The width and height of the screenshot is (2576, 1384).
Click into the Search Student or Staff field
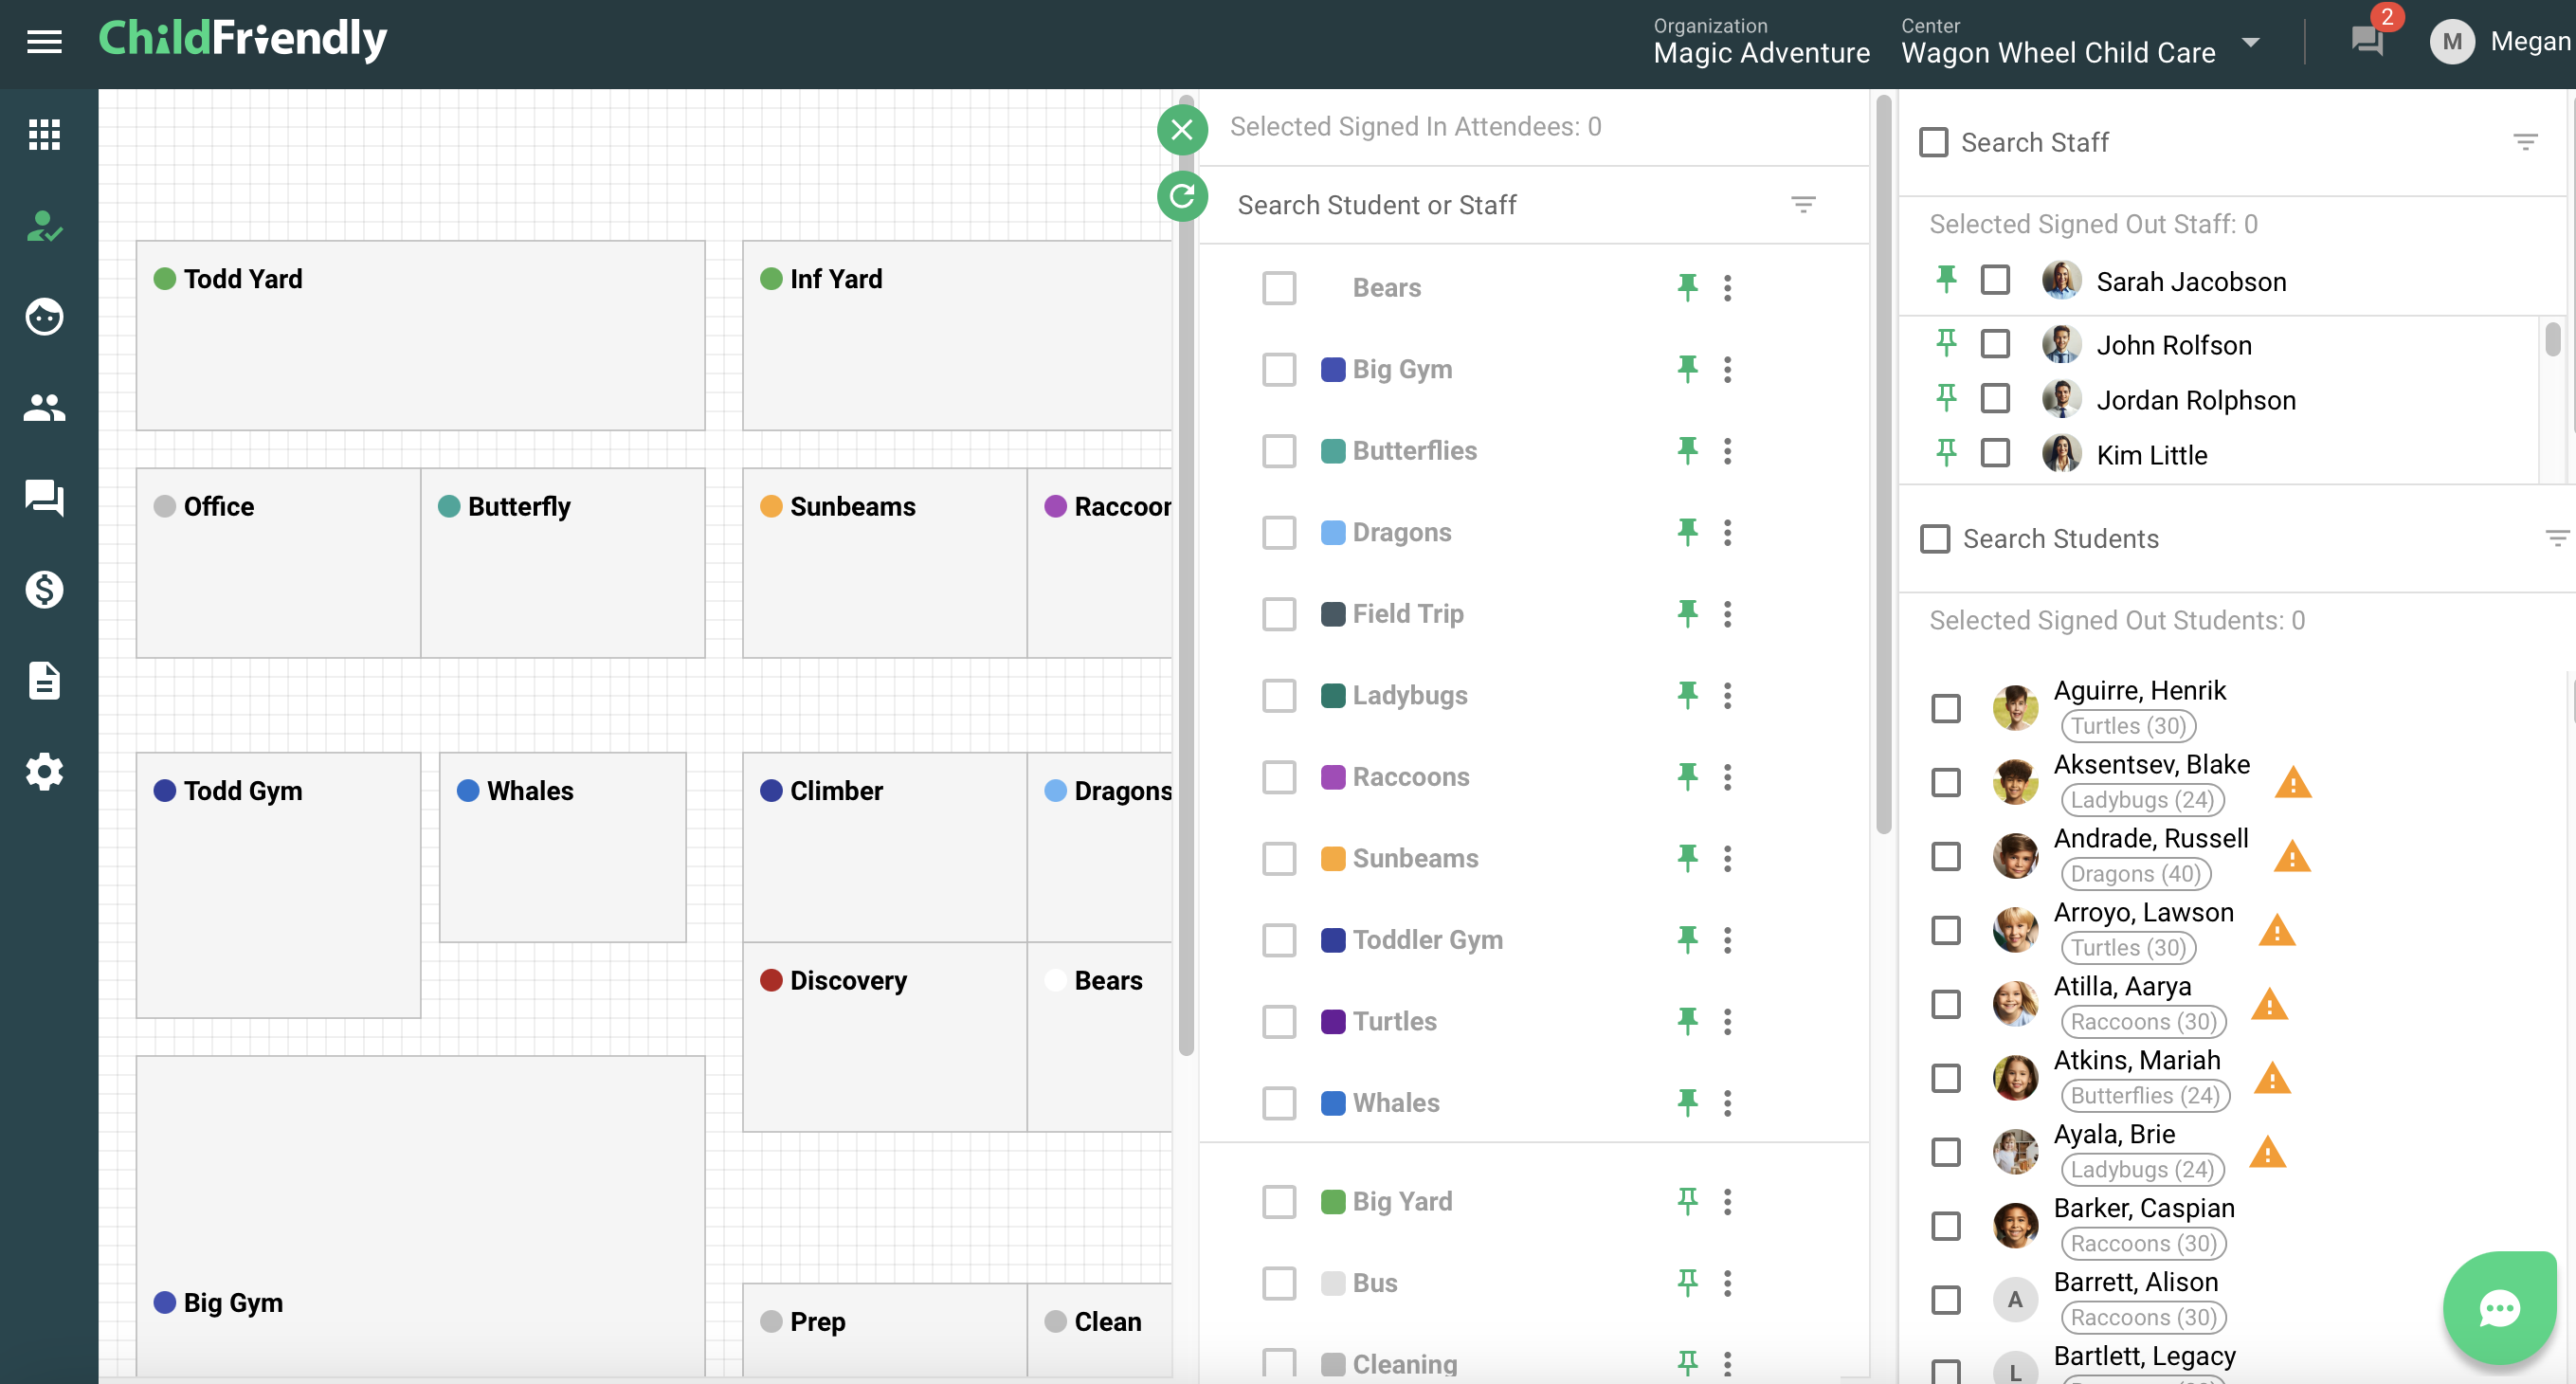point(1450,204)
